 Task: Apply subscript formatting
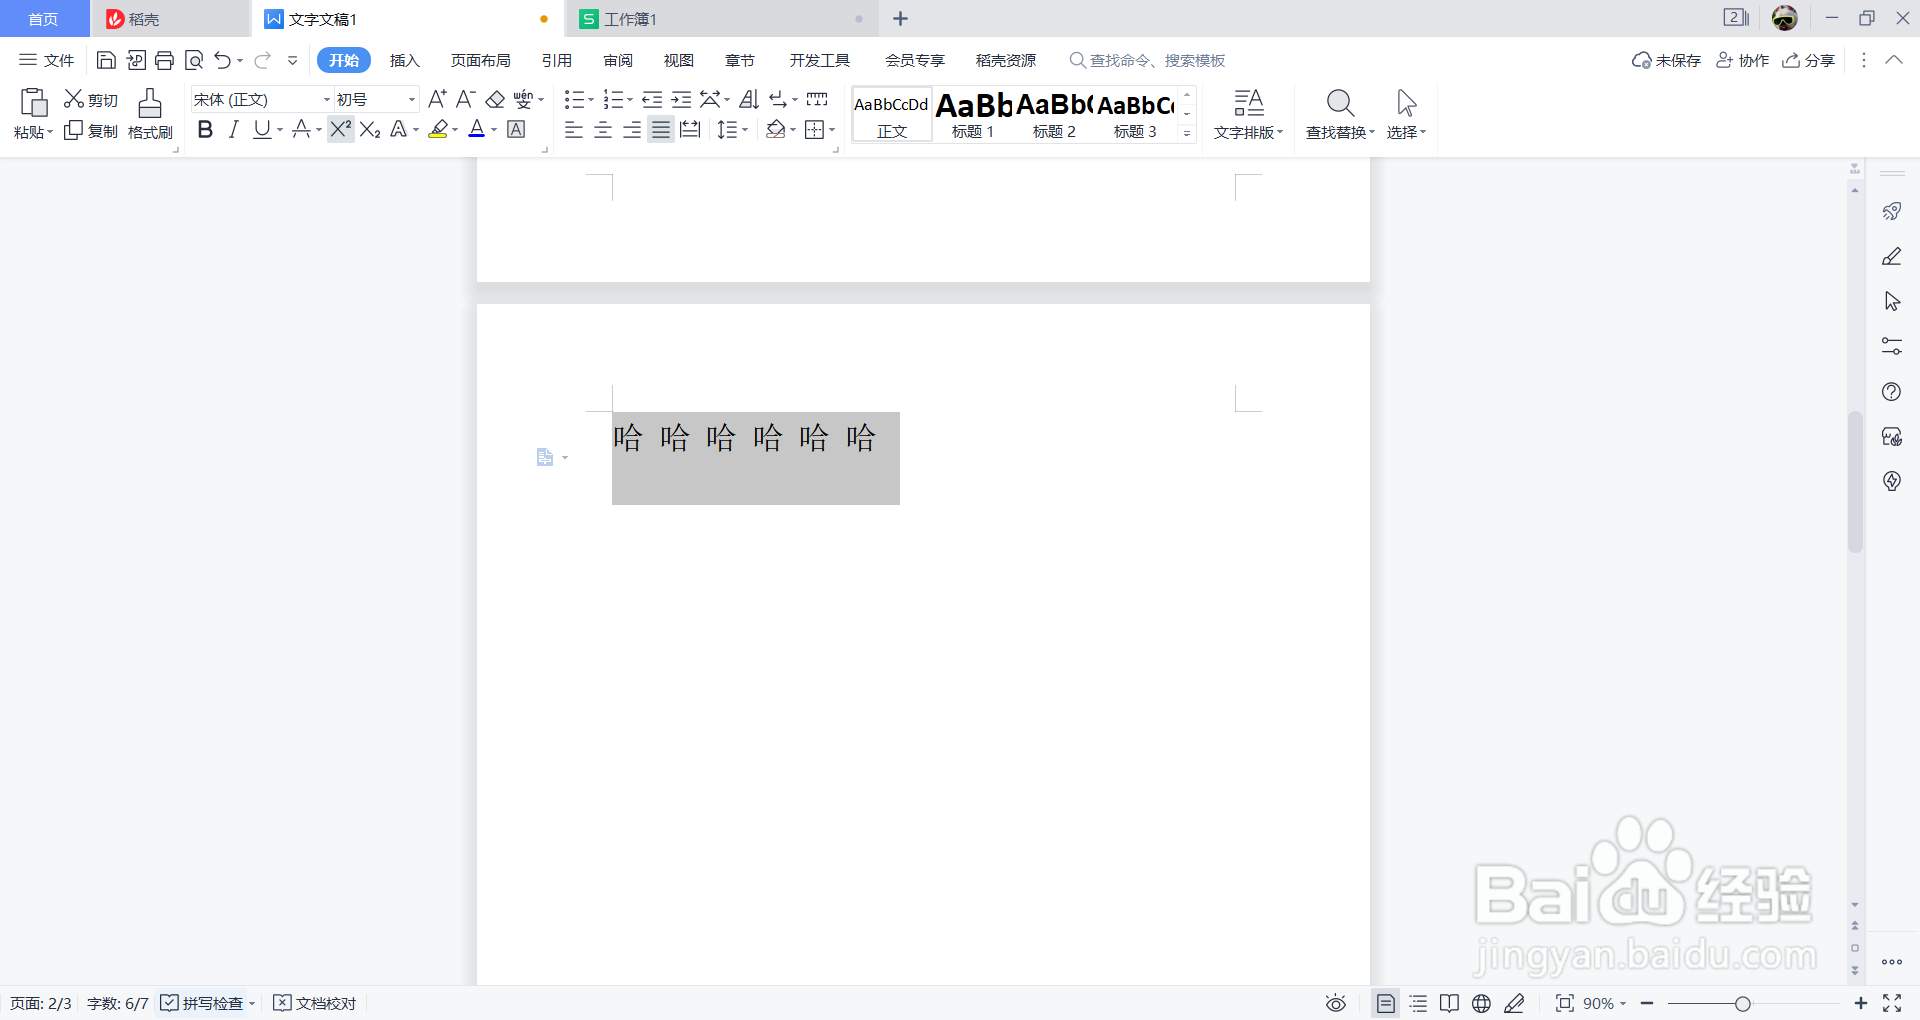369,129
